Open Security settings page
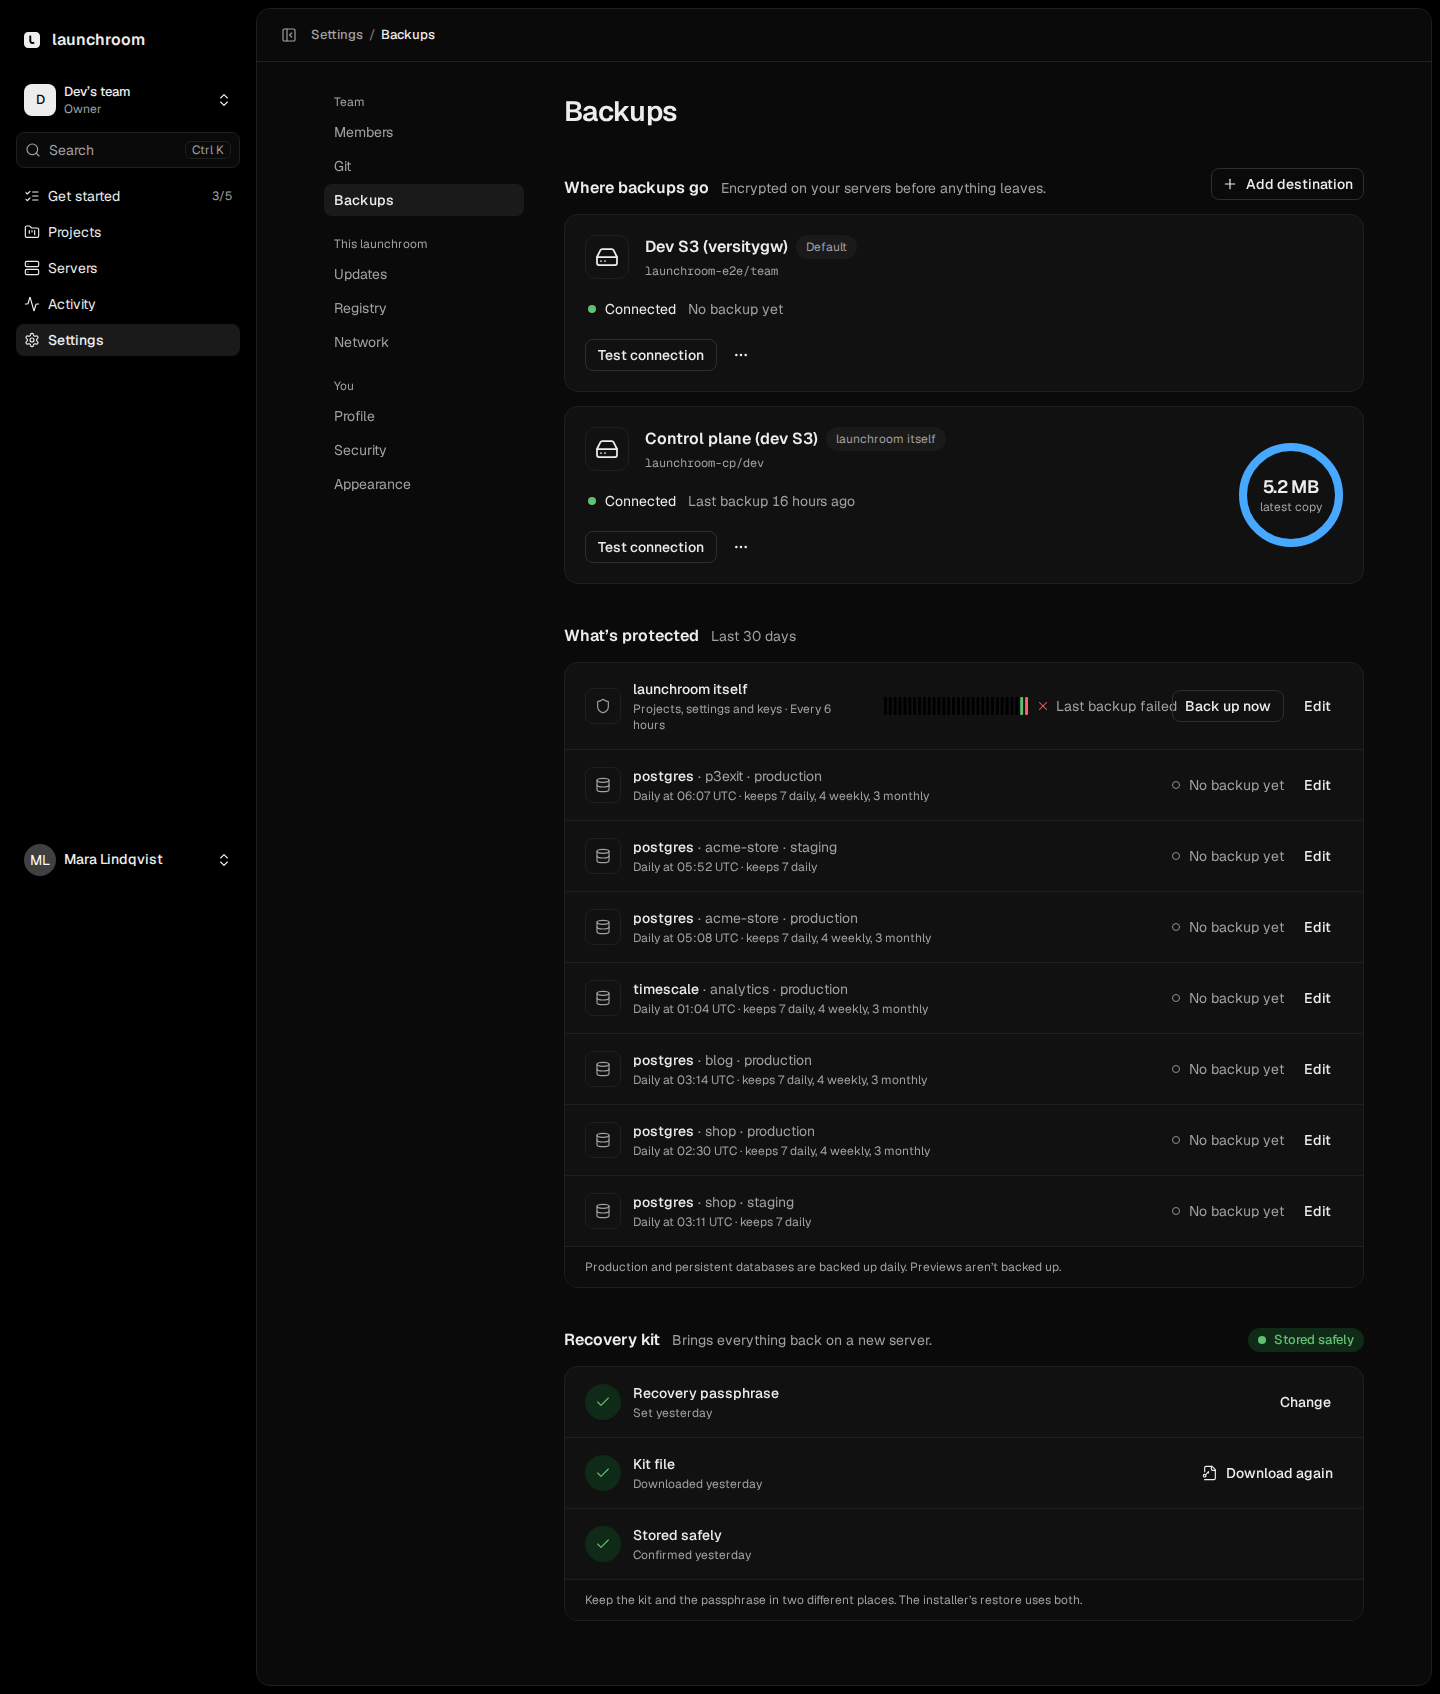Viewport: 1440px width, 1694px height. click(x=424, y=450)
